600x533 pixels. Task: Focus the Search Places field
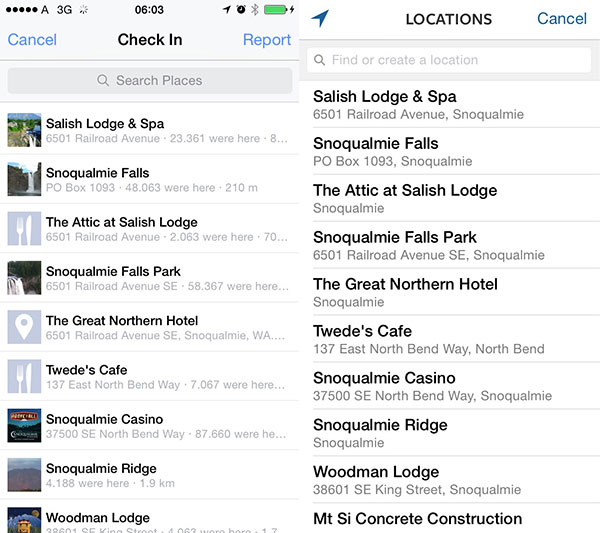click(x=150, y=81)
